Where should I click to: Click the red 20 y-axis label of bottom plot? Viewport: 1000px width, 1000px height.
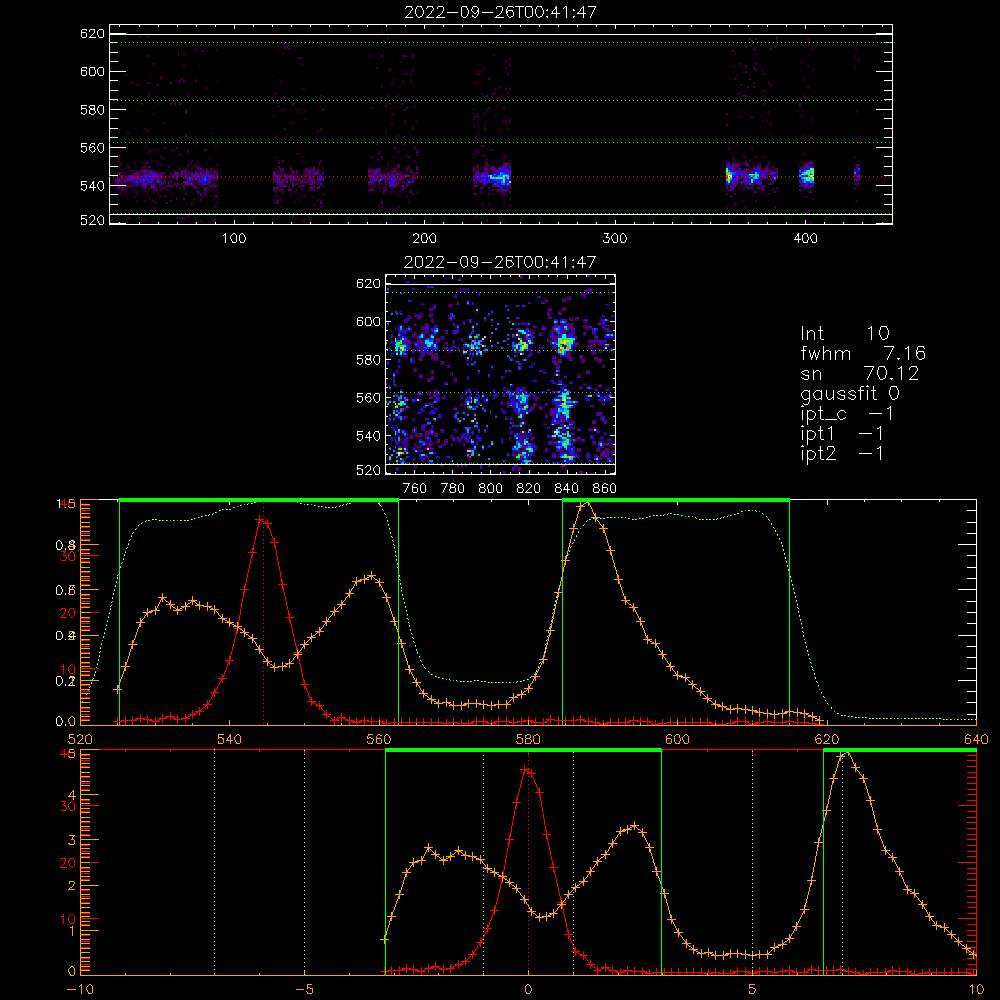tap(68, 864)
